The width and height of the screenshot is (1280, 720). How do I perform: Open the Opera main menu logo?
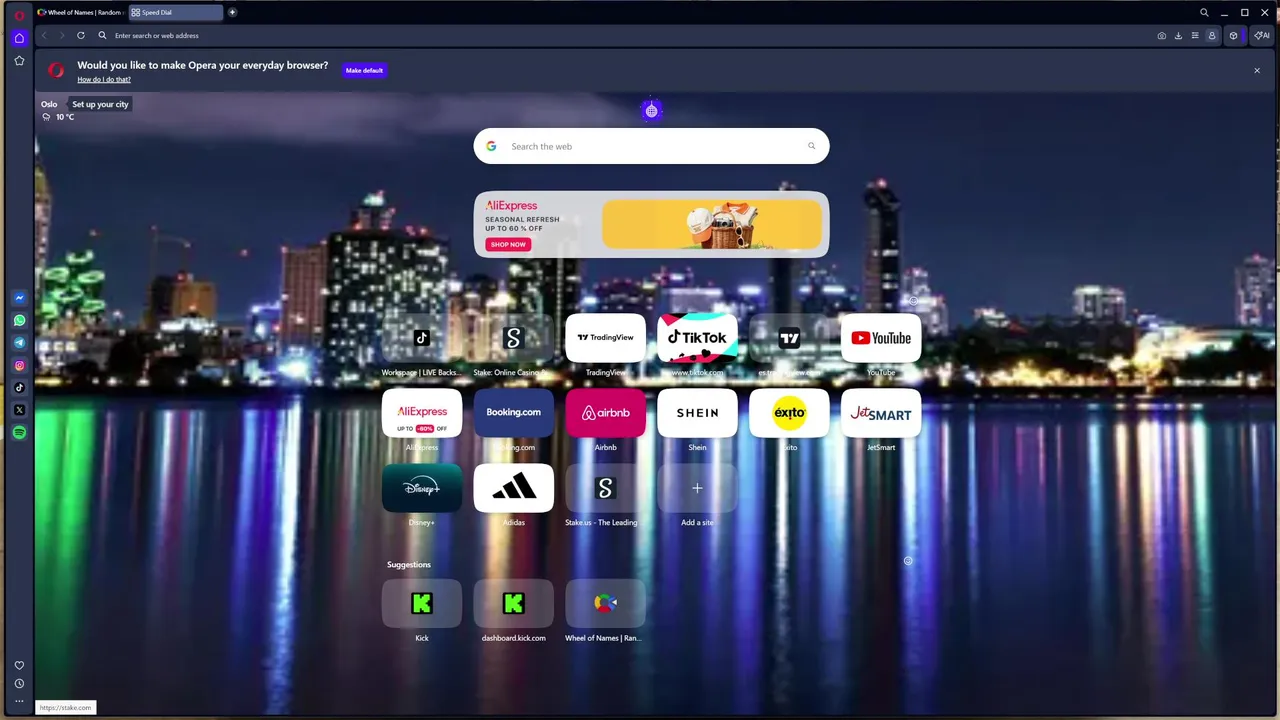point(19,14)
